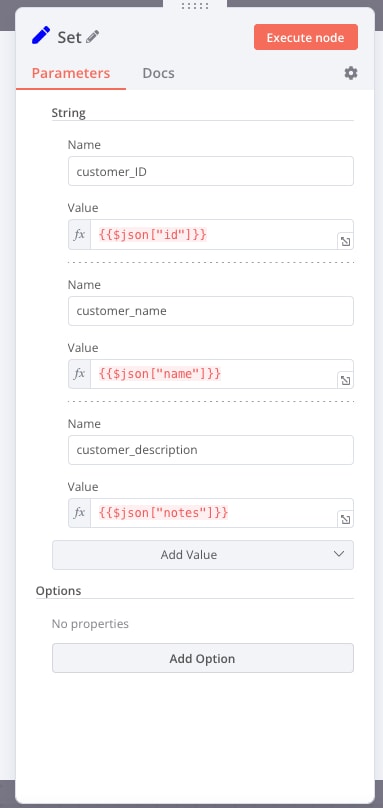Viewport: 383px width, 808px height.
Task: Click fx expression icon for notes value
Action: (x=79, y=513)
